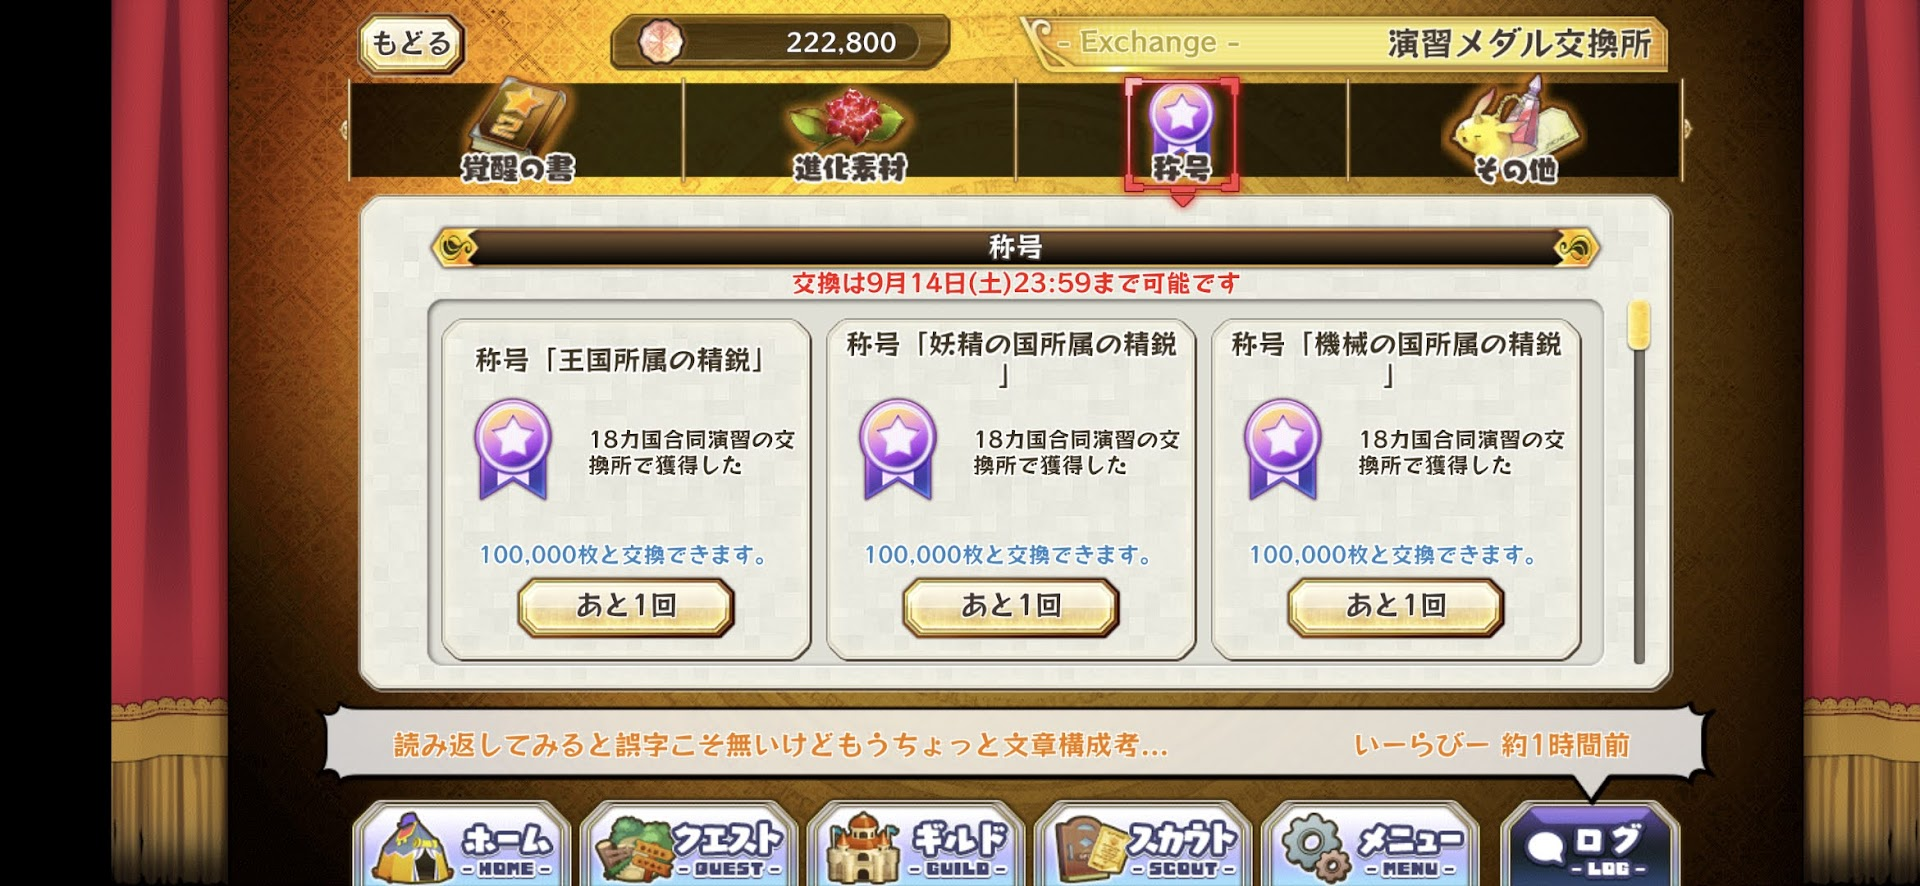Open the クエスト QUEST menu
The image size is (1920, 886).
click(x=689, y=844)
